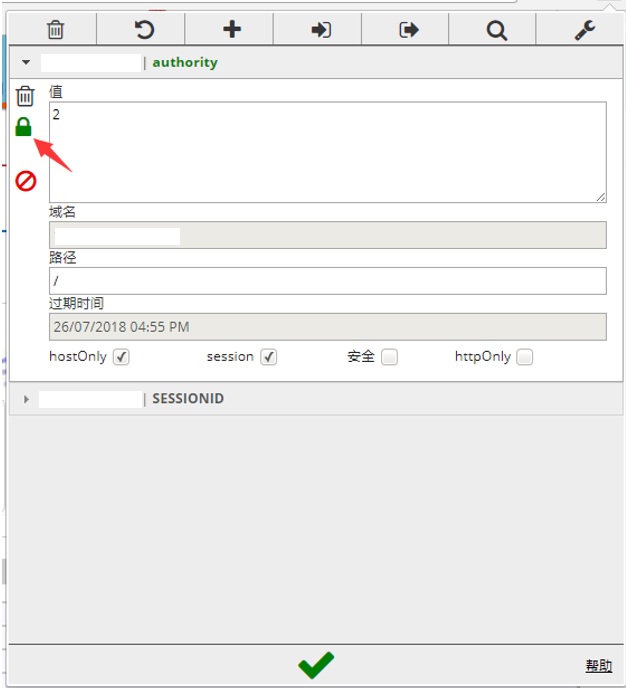Reset cookies with the undo arrow icon
626x688 pixels.
(144, 30)
